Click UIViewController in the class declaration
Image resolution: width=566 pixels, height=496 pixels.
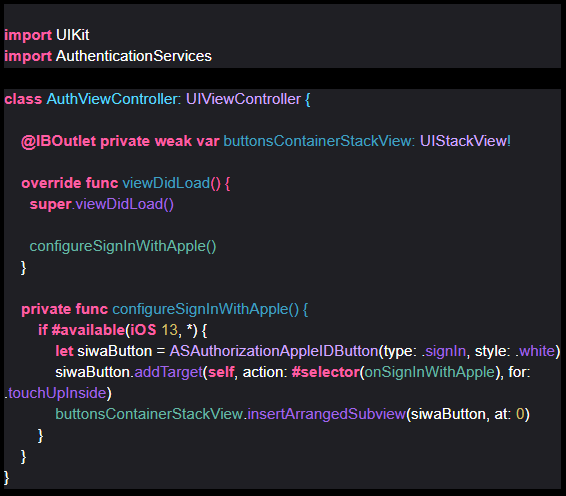(x=243, y=99)
